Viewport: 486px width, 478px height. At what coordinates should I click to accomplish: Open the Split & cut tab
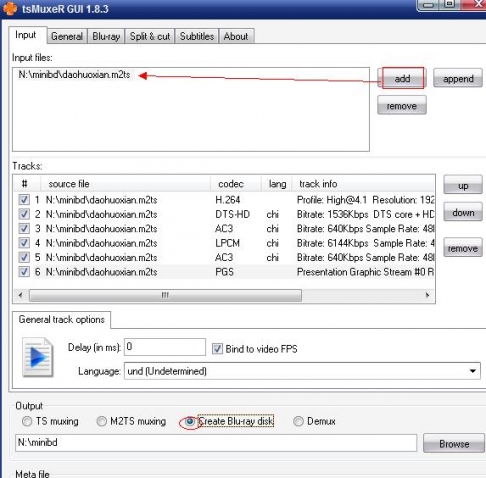pyautogui.click(x=150, y=36)
